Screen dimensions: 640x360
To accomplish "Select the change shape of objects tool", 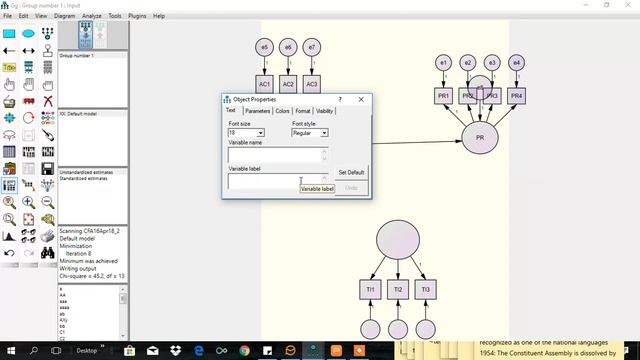I will [x=9, y=118].
